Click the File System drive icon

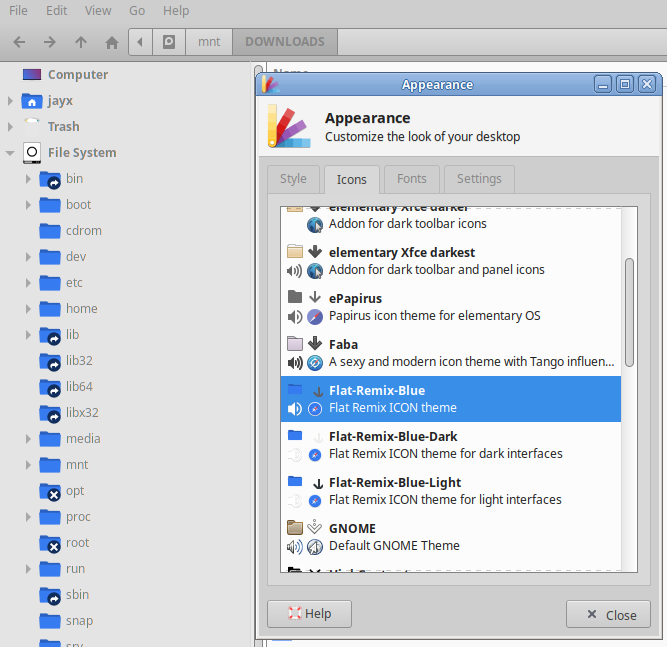coord(32,153)
